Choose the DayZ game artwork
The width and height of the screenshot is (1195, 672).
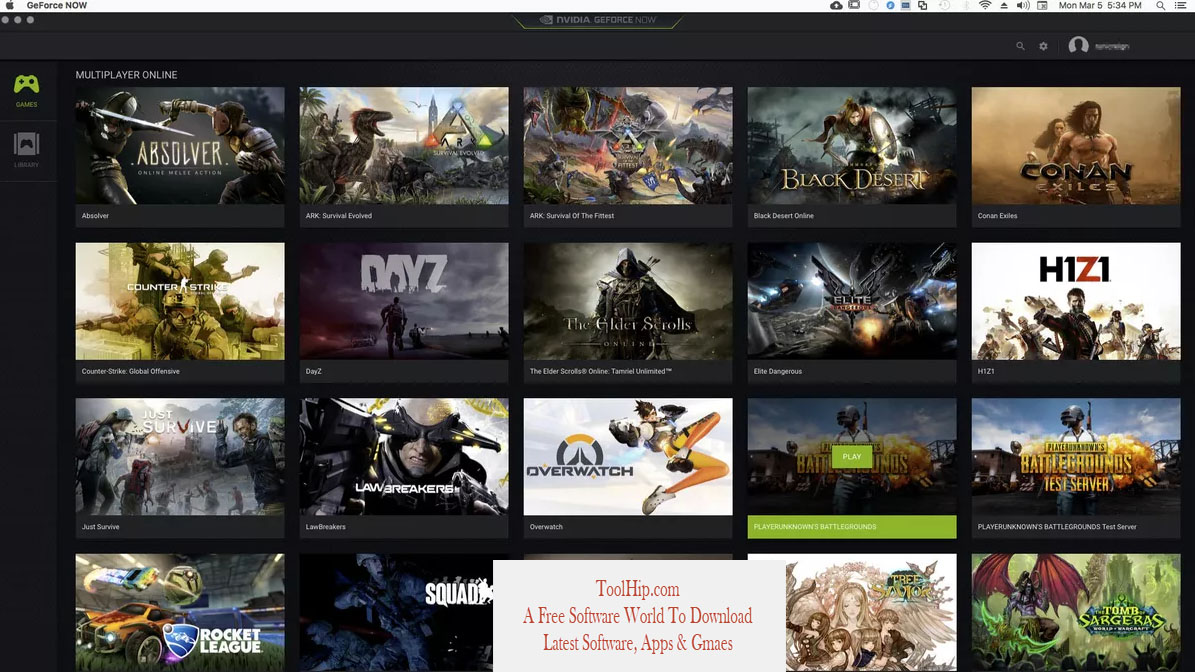tap(404, 301)
